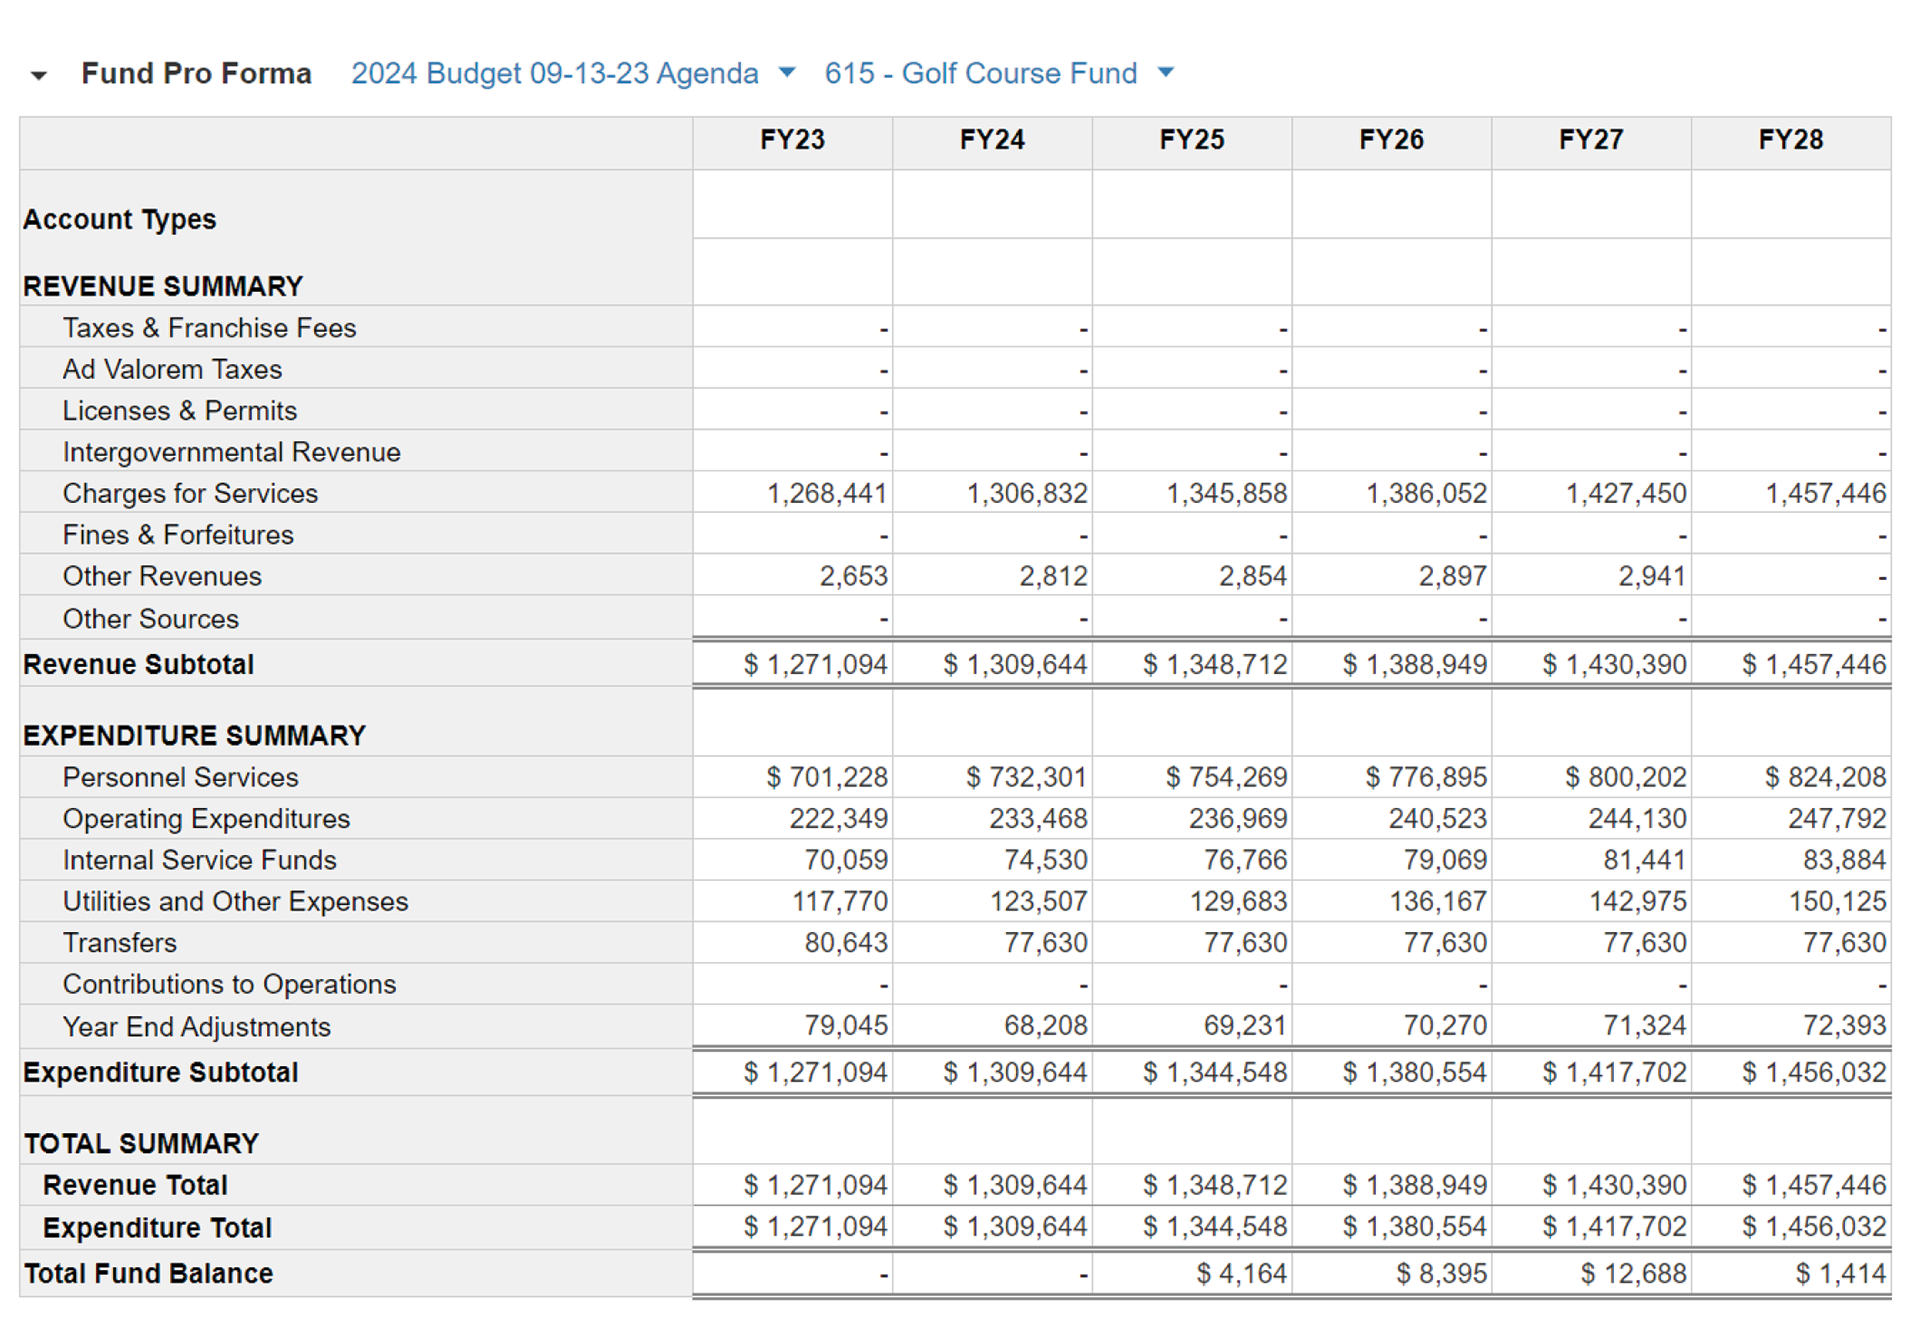Click the Charges for Services row label
The width and height of the screenshot is (1920, 1319).
pos(190,493)
